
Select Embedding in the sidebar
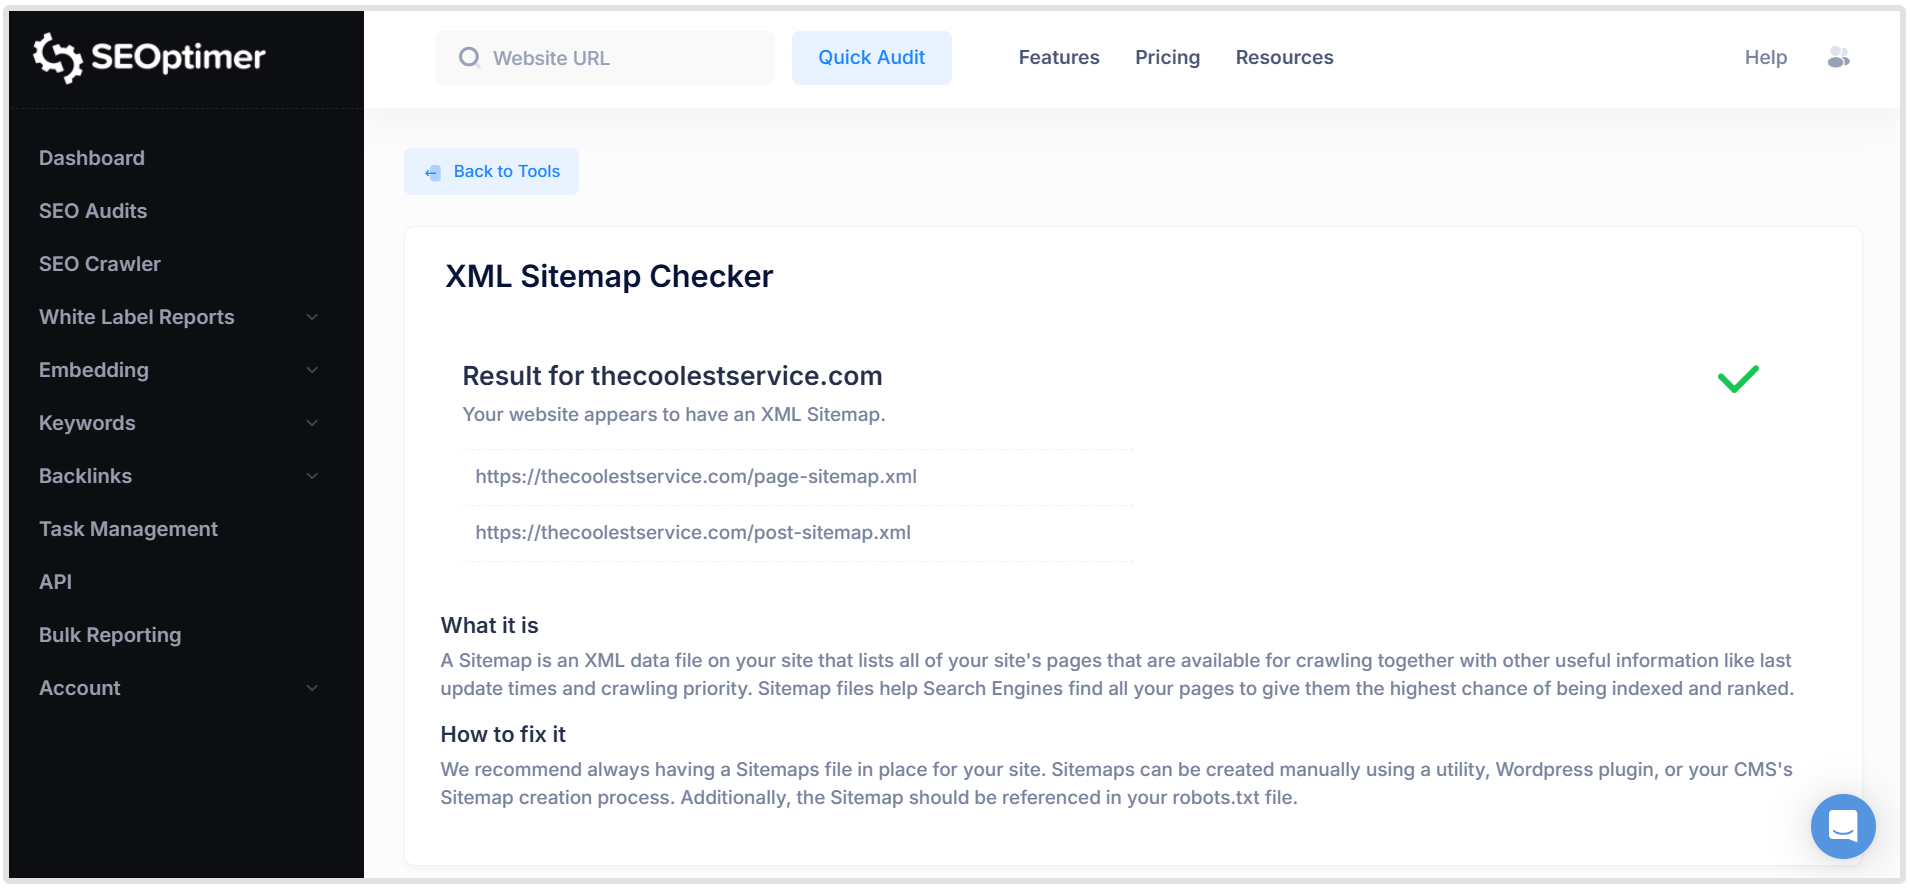[x=94, y=370]
